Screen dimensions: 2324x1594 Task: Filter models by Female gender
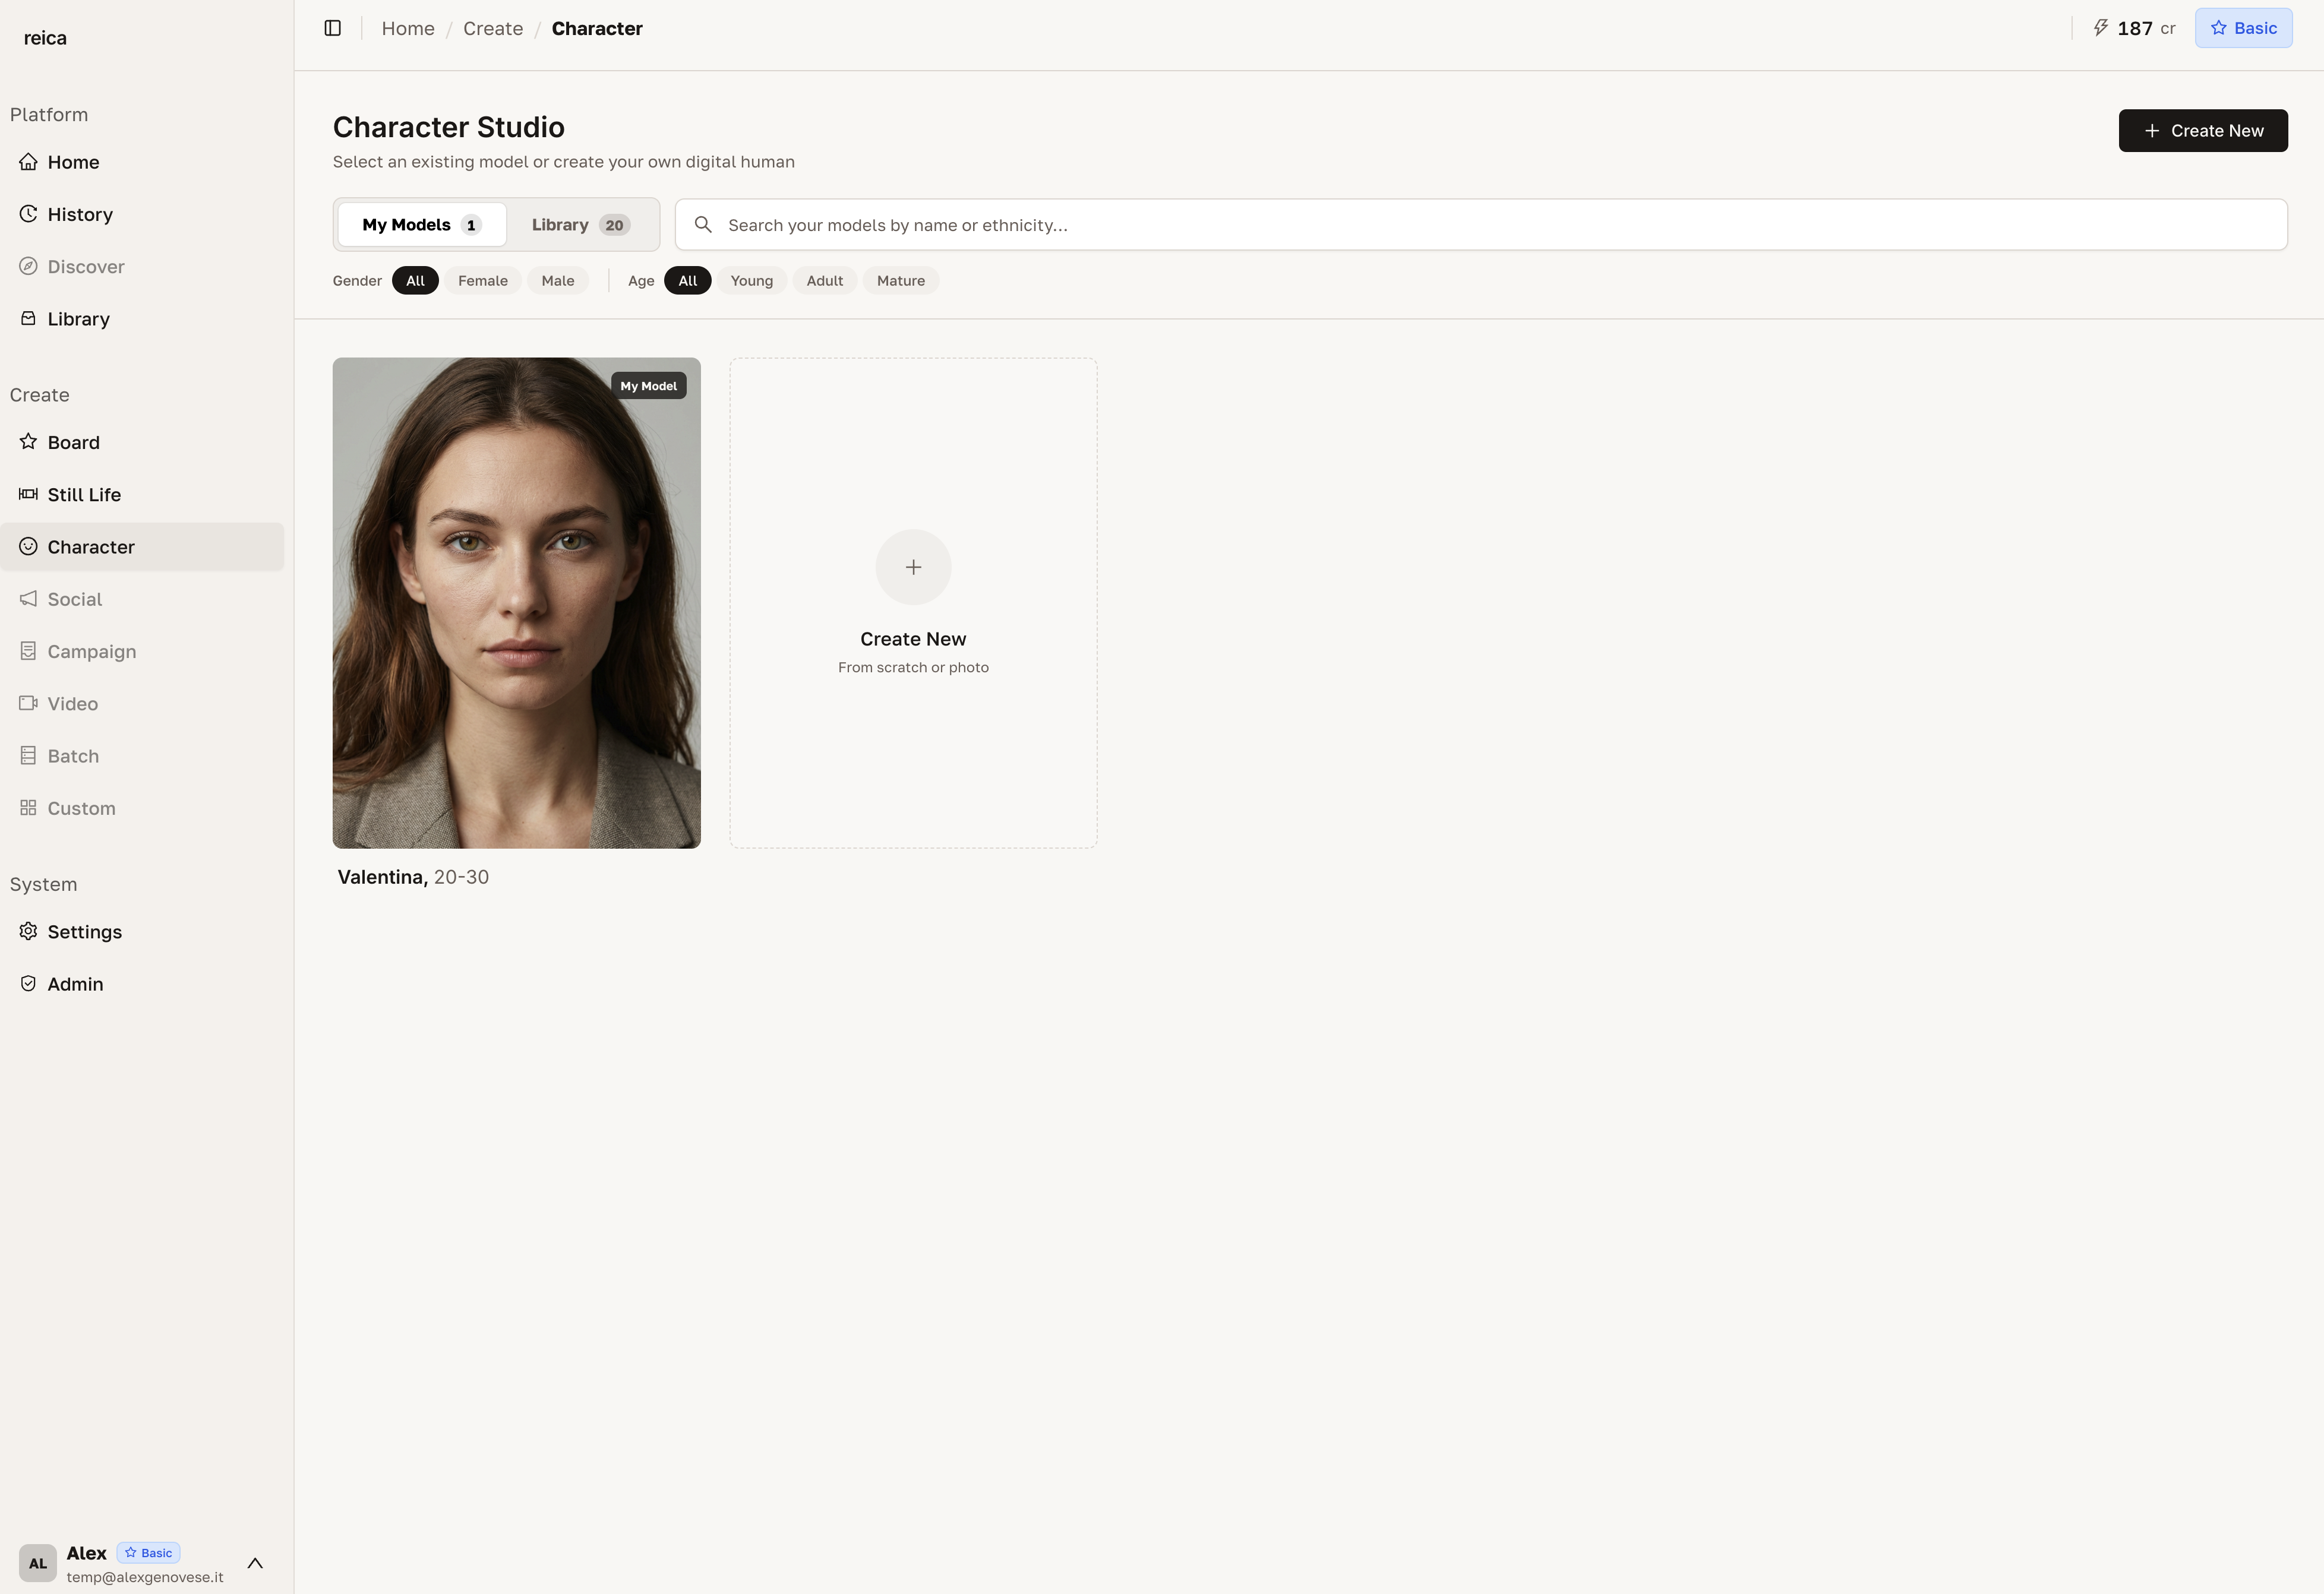click(x=483, y=280)
